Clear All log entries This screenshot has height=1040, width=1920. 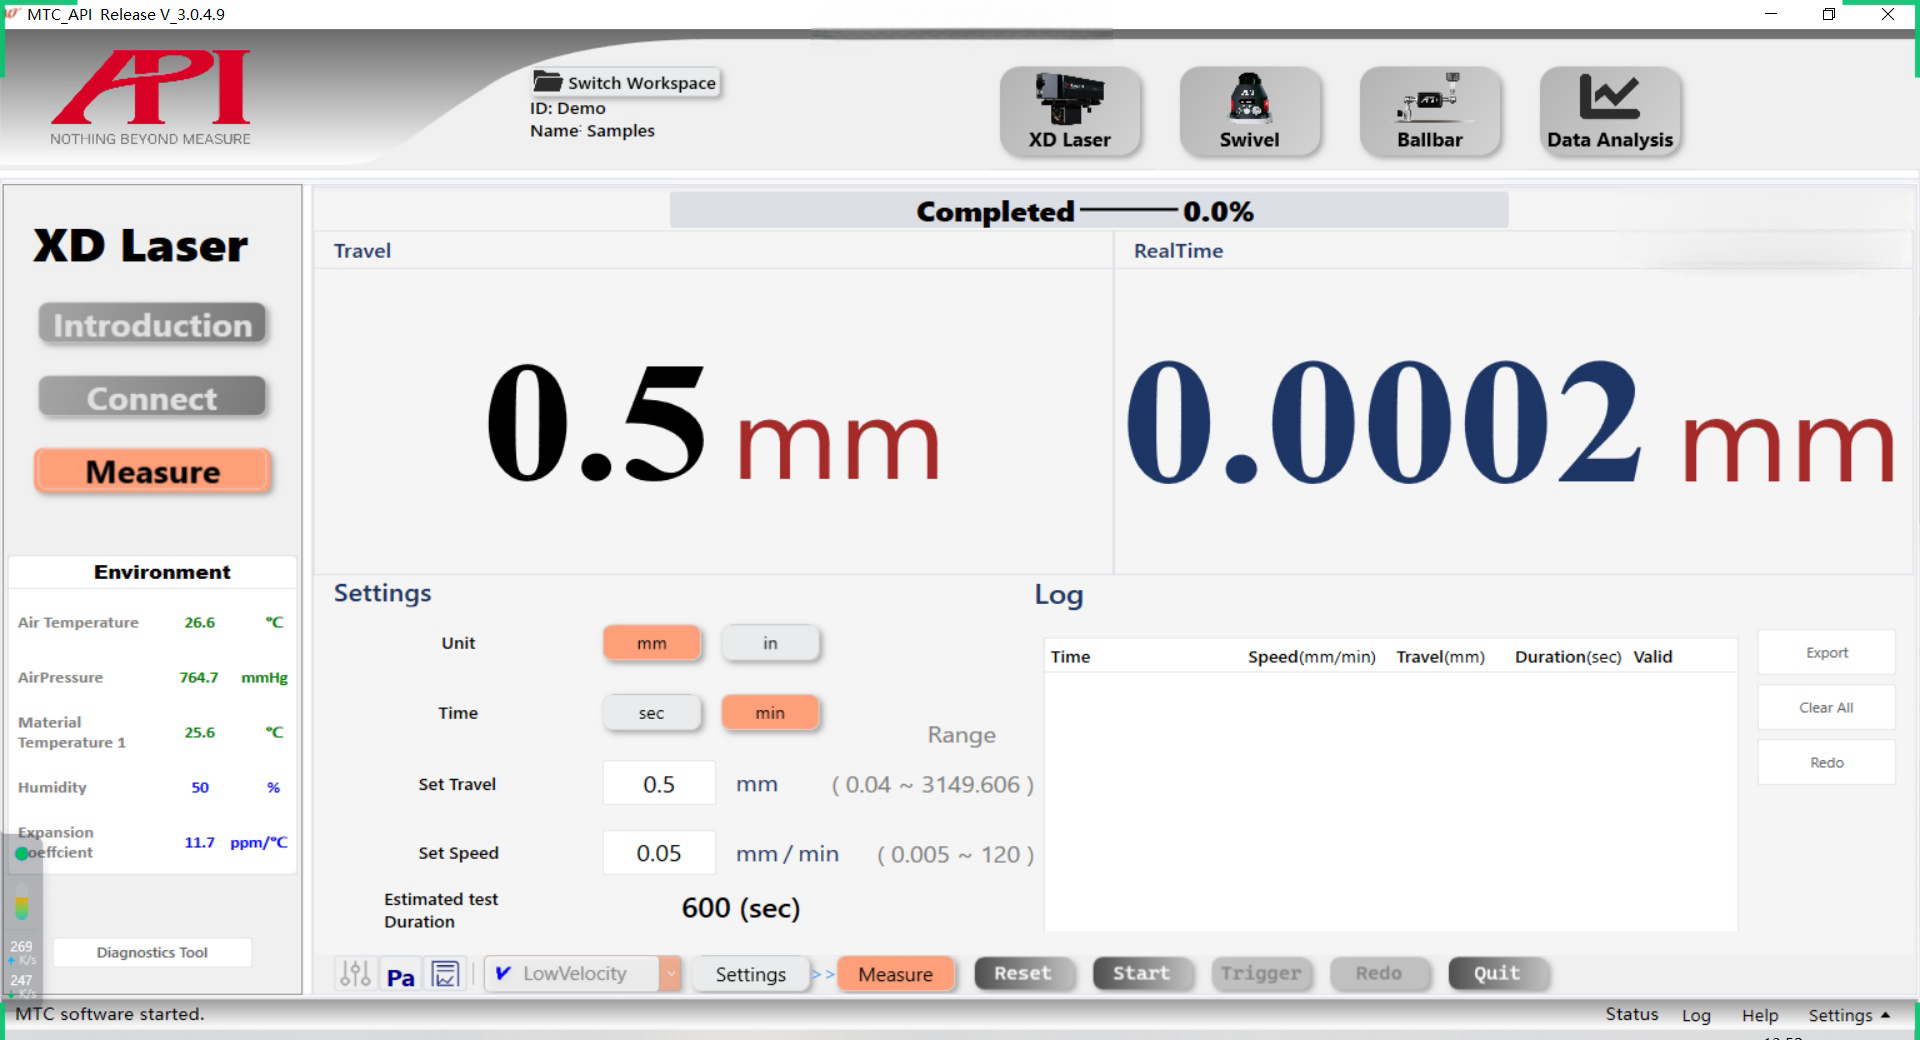1826,707
